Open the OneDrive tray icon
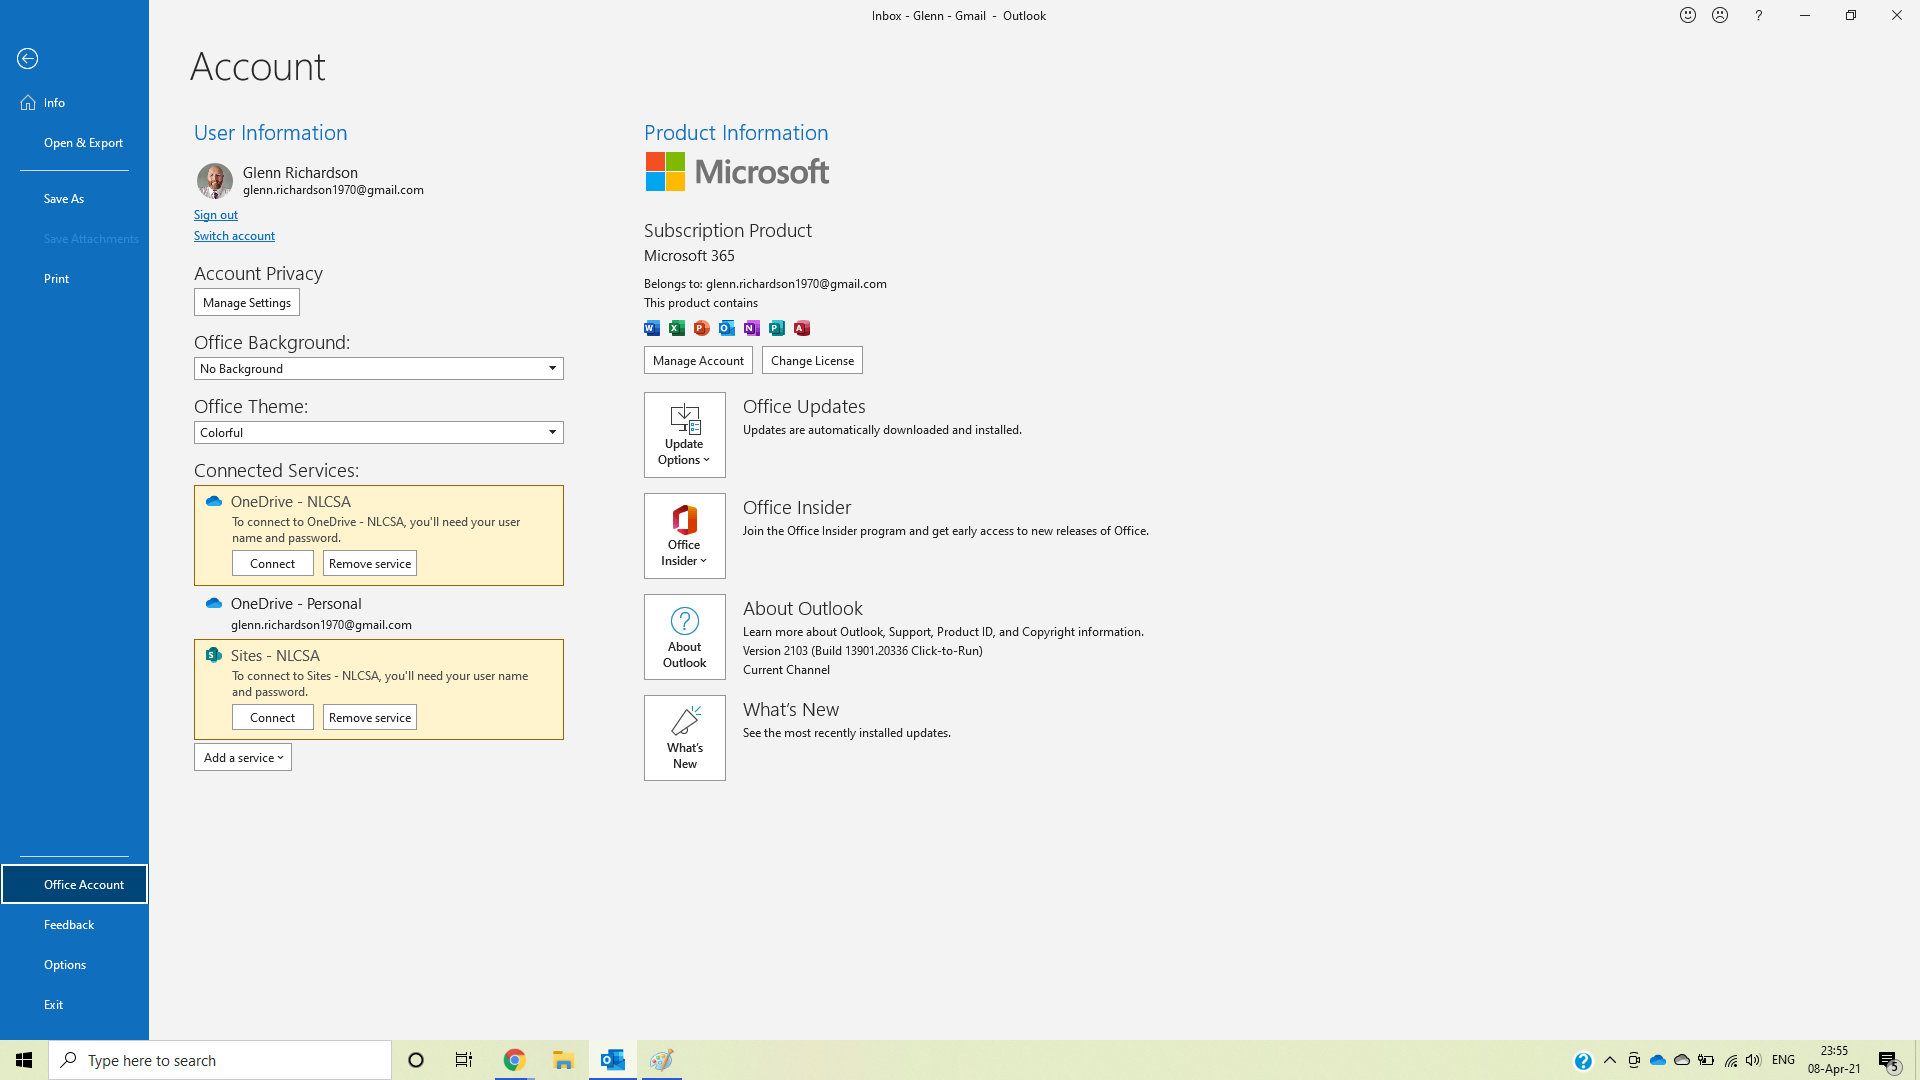 pos(1658,1060)
